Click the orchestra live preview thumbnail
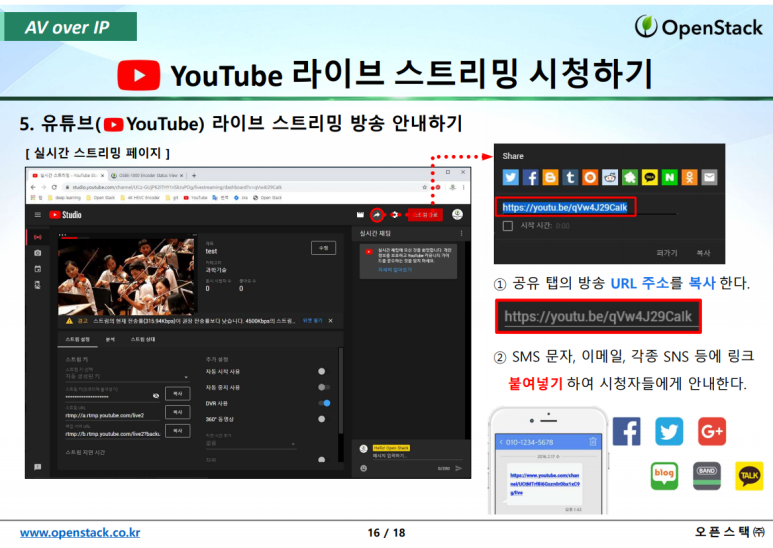The width and height of the screenshot is (773, 548). [126, 275]
